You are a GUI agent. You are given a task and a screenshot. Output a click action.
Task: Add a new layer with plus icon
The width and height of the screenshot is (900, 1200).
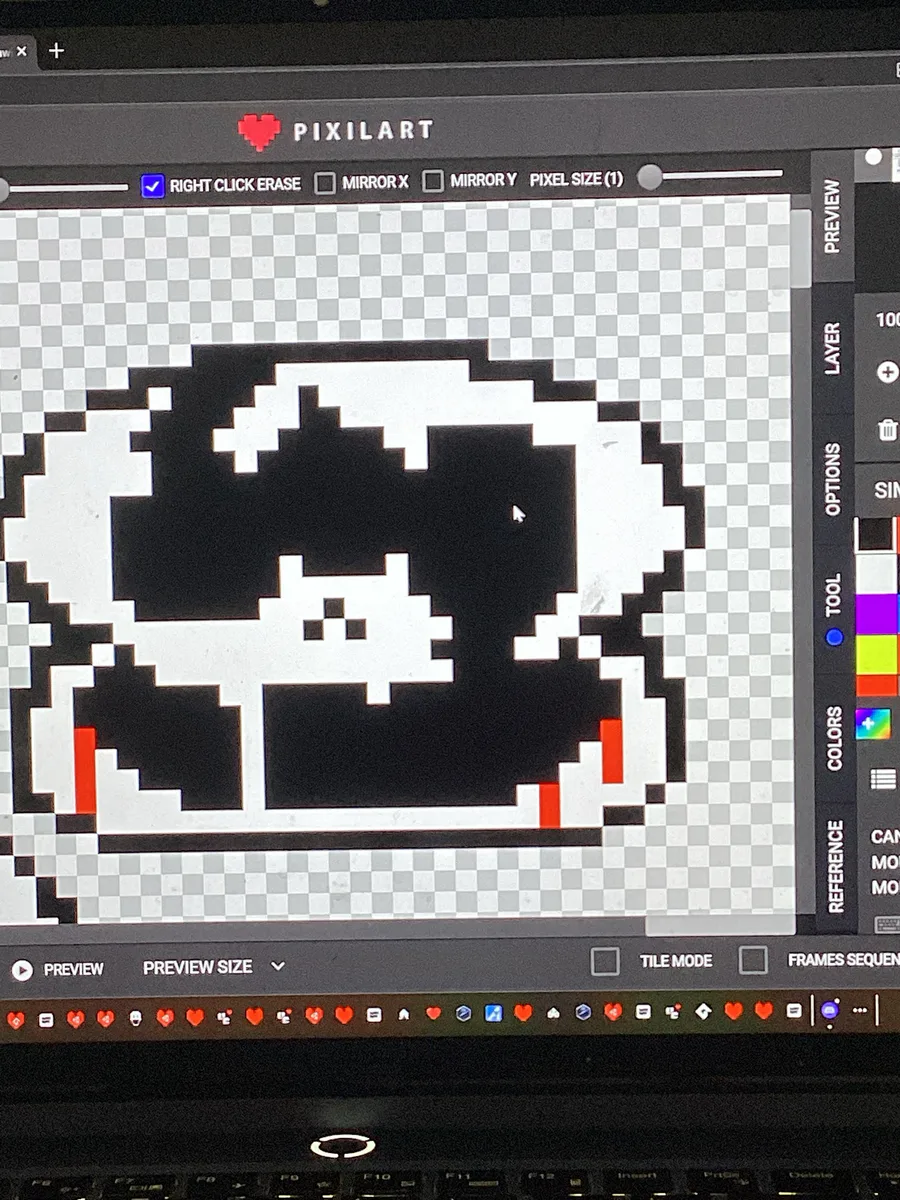pos(886,372)
